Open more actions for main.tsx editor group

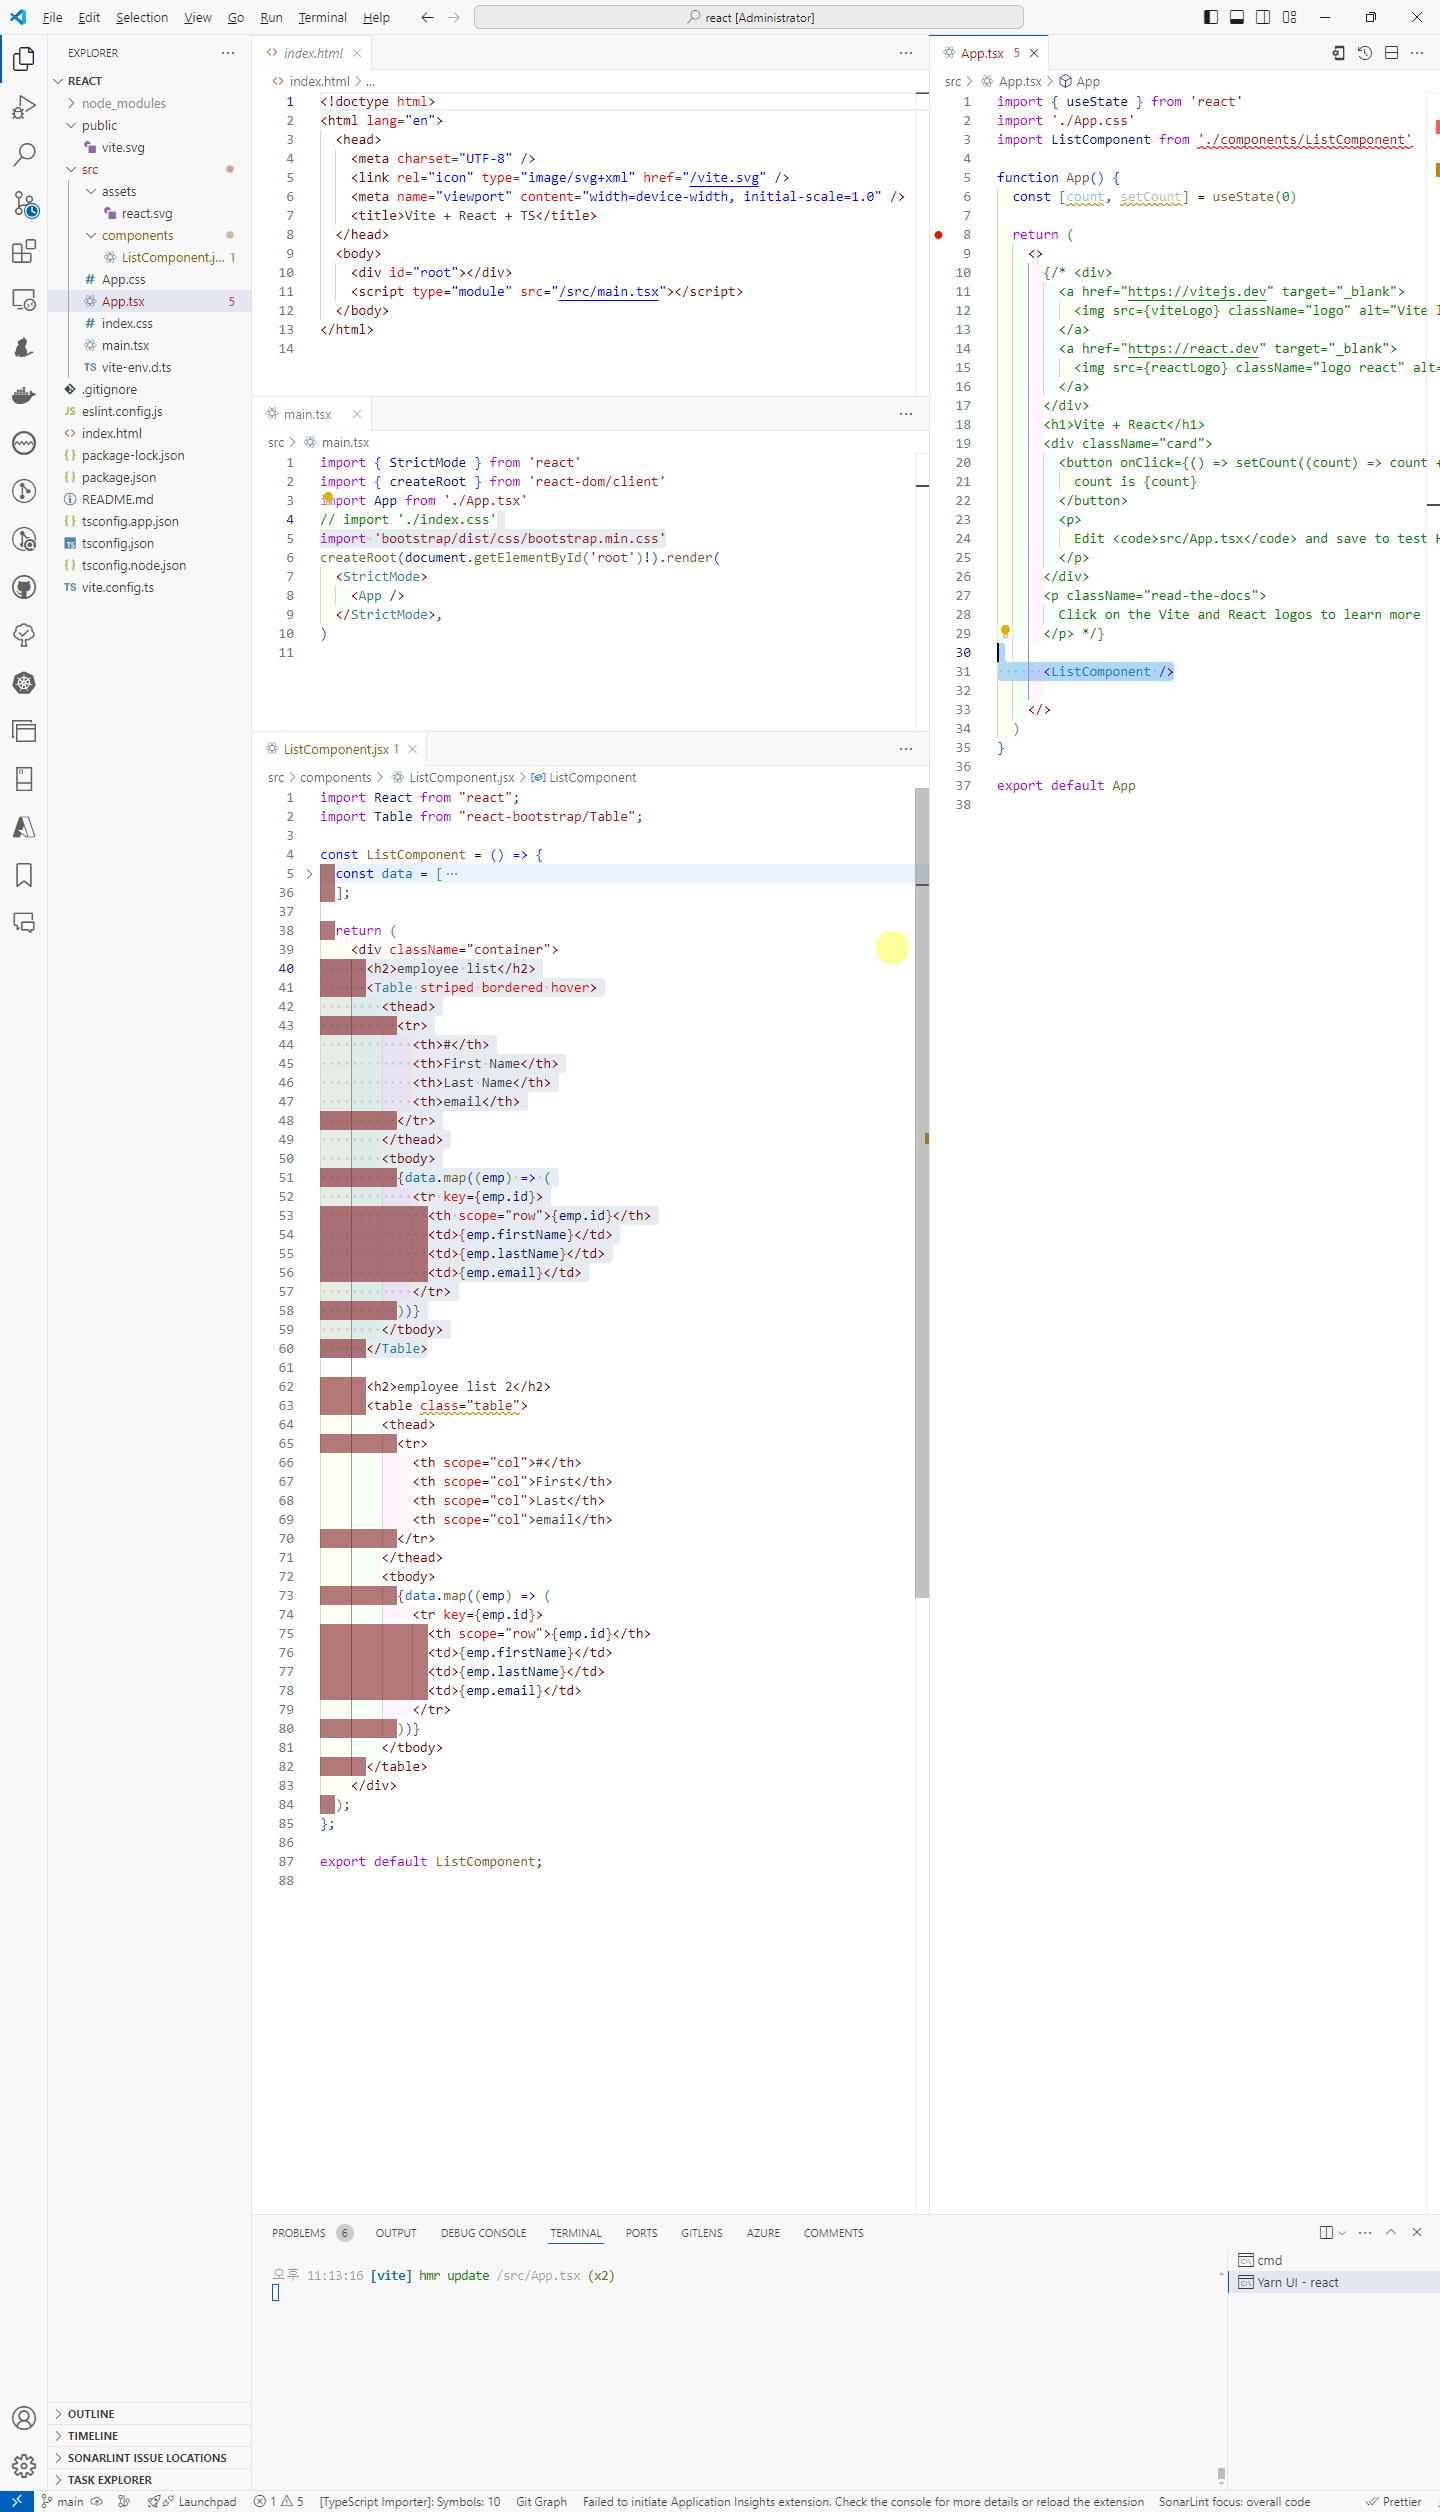coord(906,414)
